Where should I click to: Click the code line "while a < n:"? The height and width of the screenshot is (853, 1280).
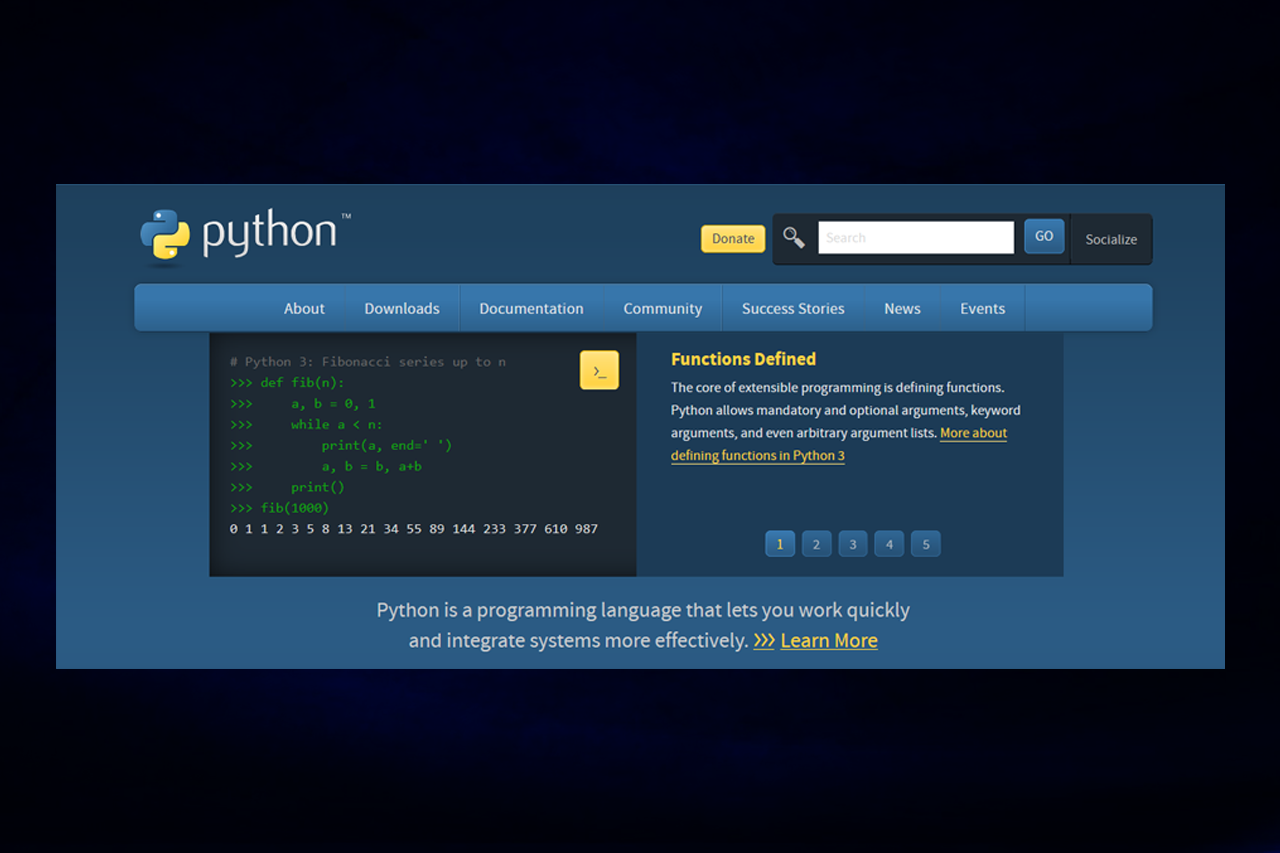(337, 425)
